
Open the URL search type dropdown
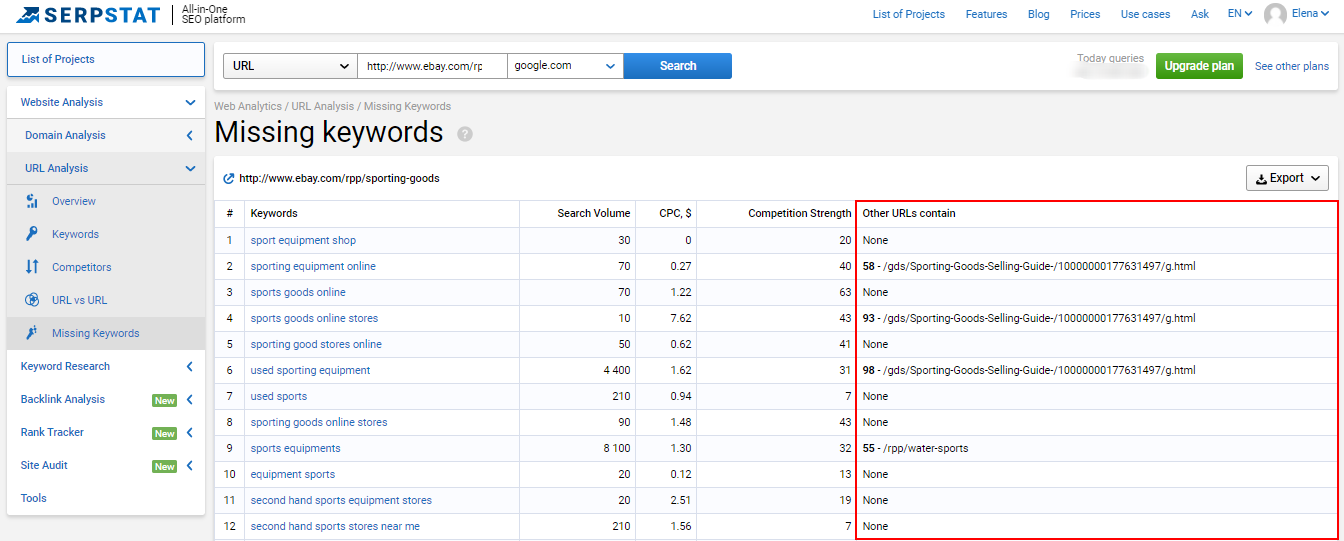click(290, 66)
